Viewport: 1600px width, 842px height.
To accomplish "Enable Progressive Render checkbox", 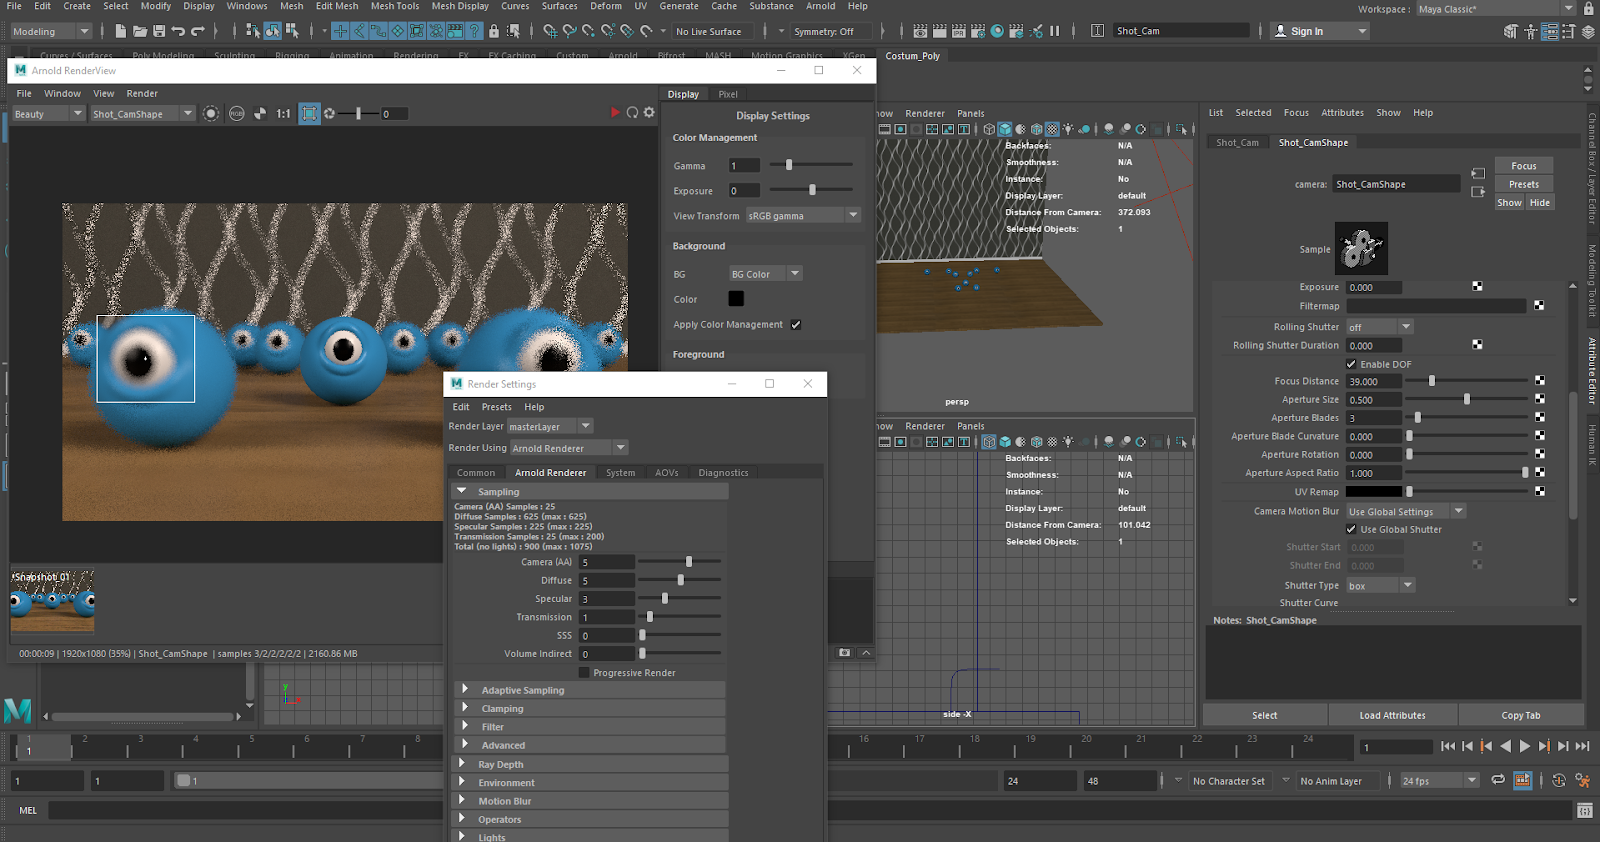I will pos(584,673).
